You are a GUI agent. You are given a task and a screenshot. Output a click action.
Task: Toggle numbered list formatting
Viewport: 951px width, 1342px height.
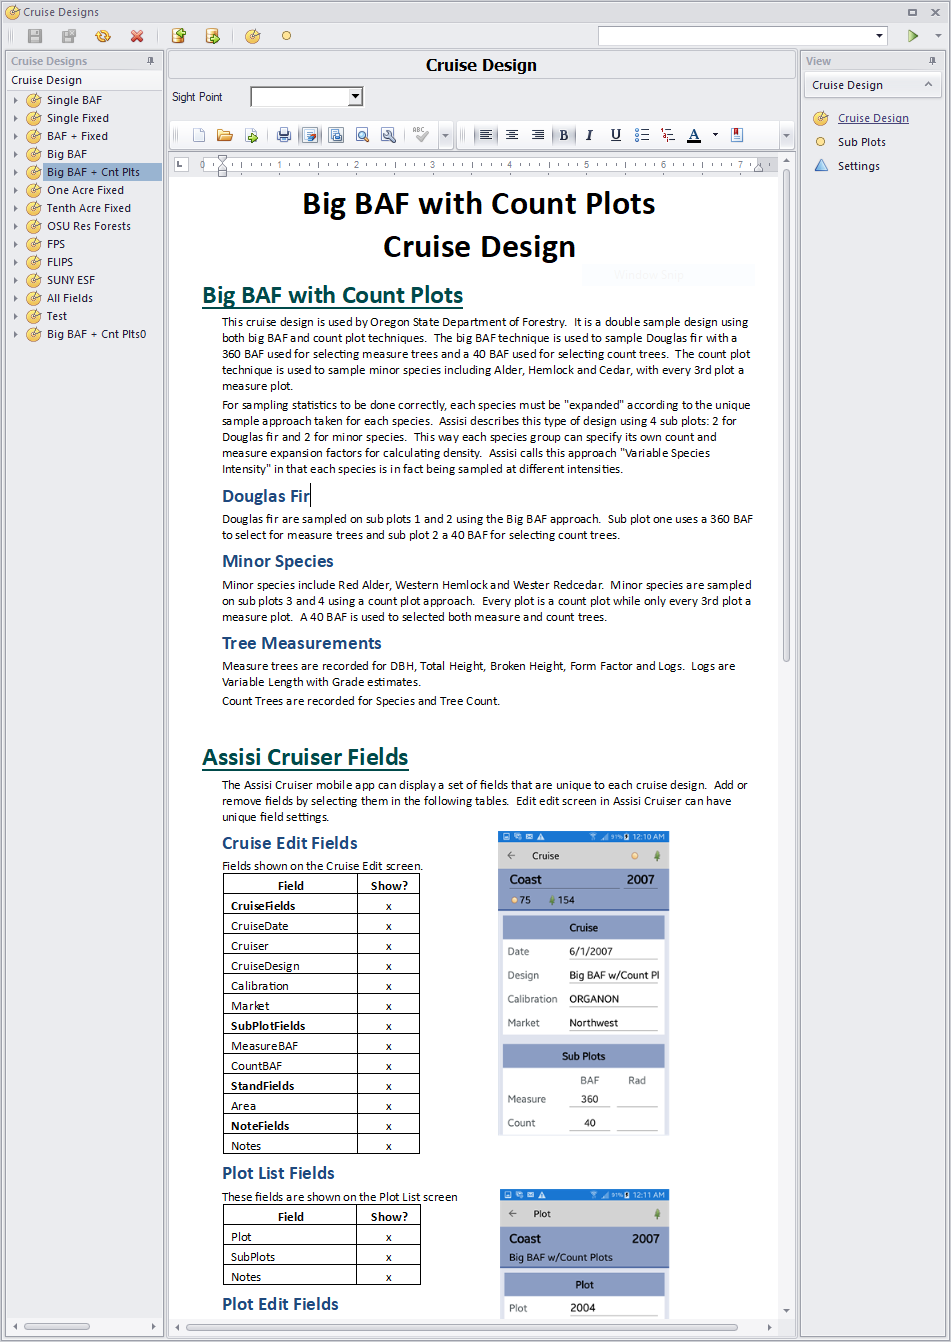[668, 135]
